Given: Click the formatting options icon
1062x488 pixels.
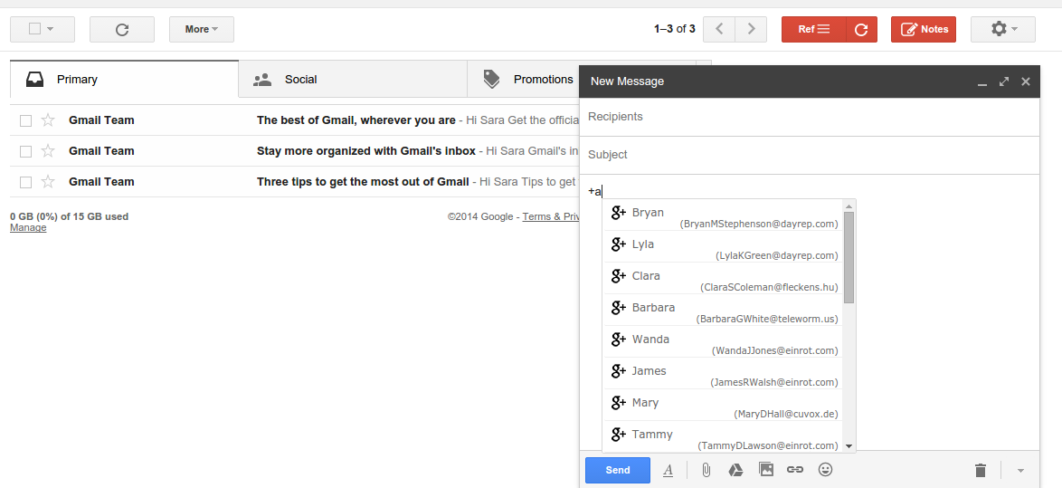Looking at the screenshot, I should click(x=668, y=470).
